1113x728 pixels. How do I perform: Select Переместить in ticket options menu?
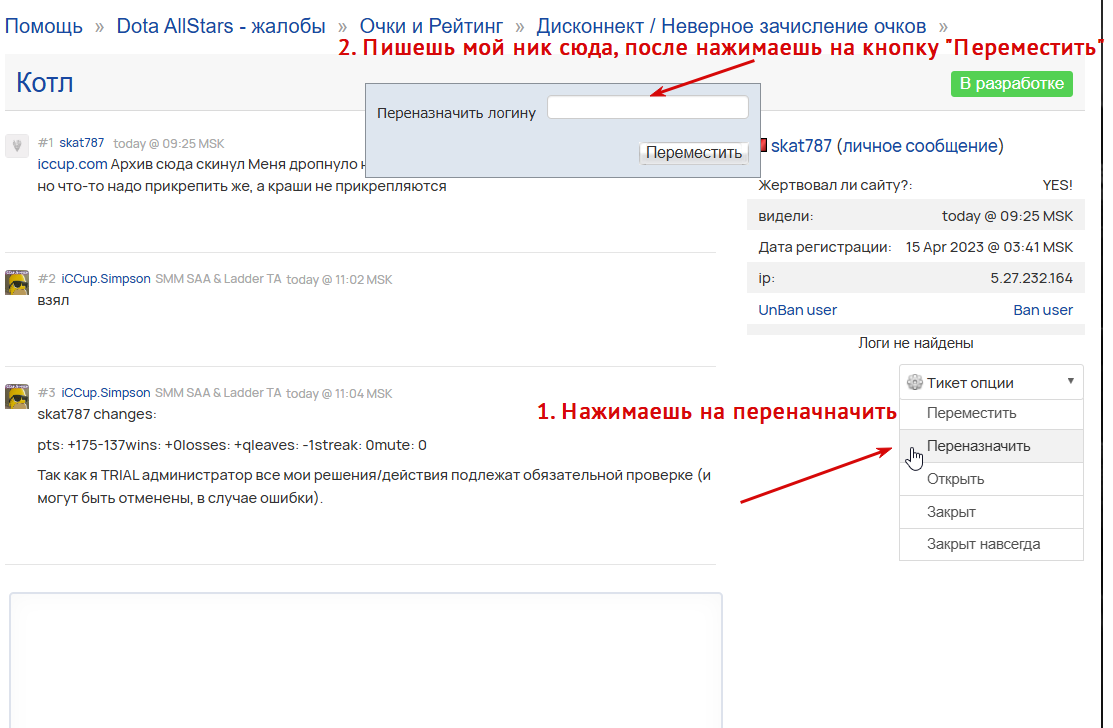pos(991,414)
